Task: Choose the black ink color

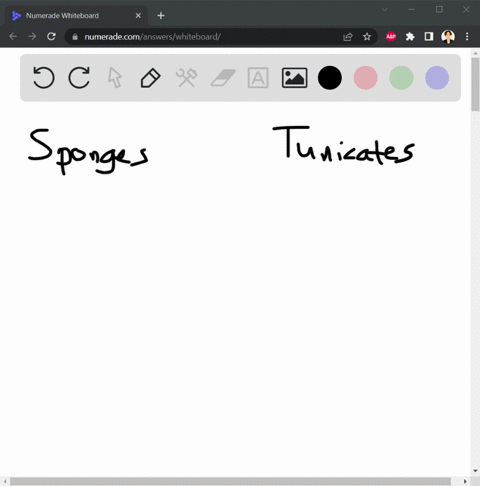Action: tap(330, 78)
